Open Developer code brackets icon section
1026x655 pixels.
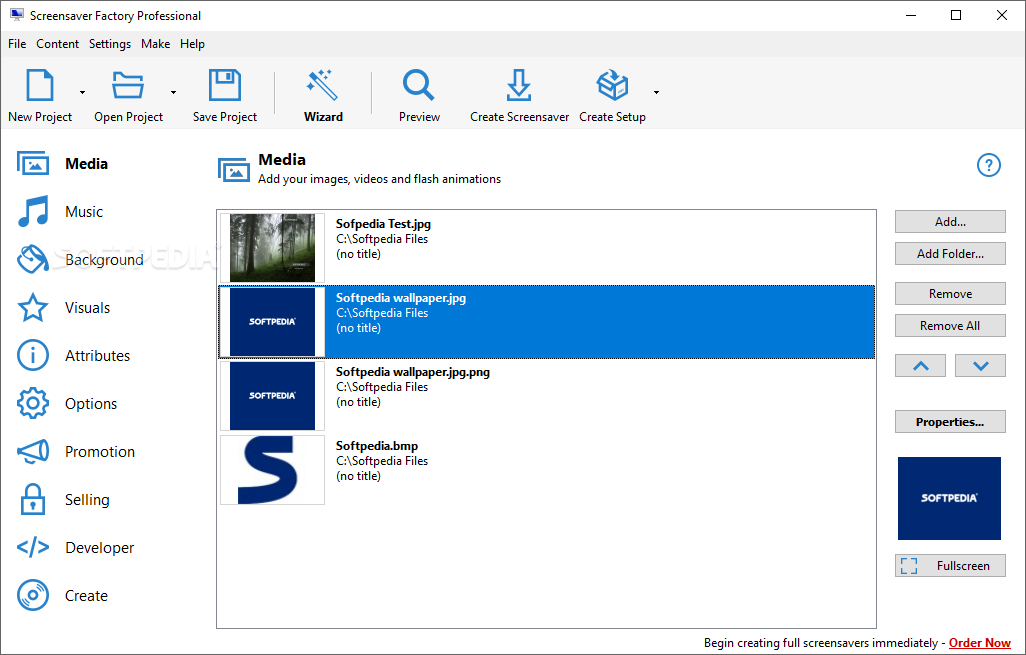point(33,547)
